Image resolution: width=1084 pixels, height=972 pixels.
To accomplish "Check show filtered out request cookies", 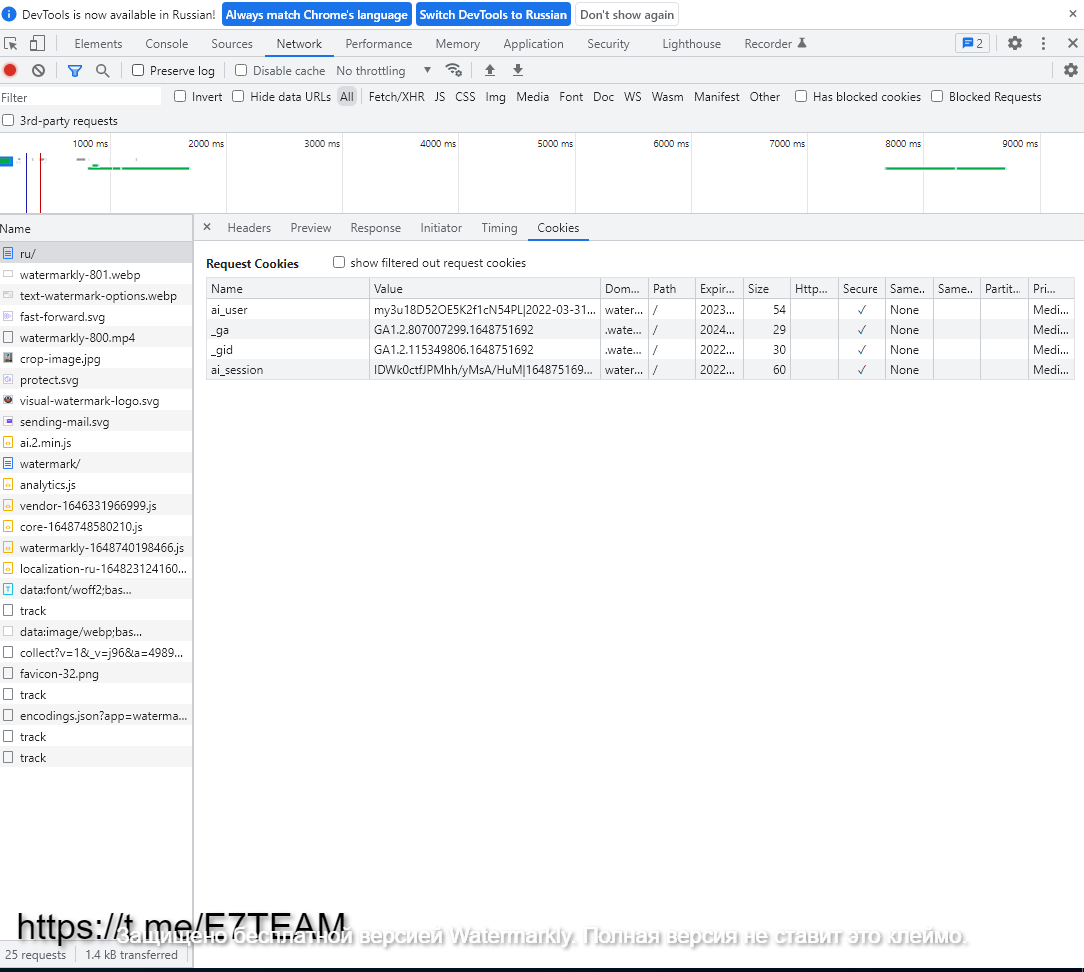I will click(x=339, y=262).
